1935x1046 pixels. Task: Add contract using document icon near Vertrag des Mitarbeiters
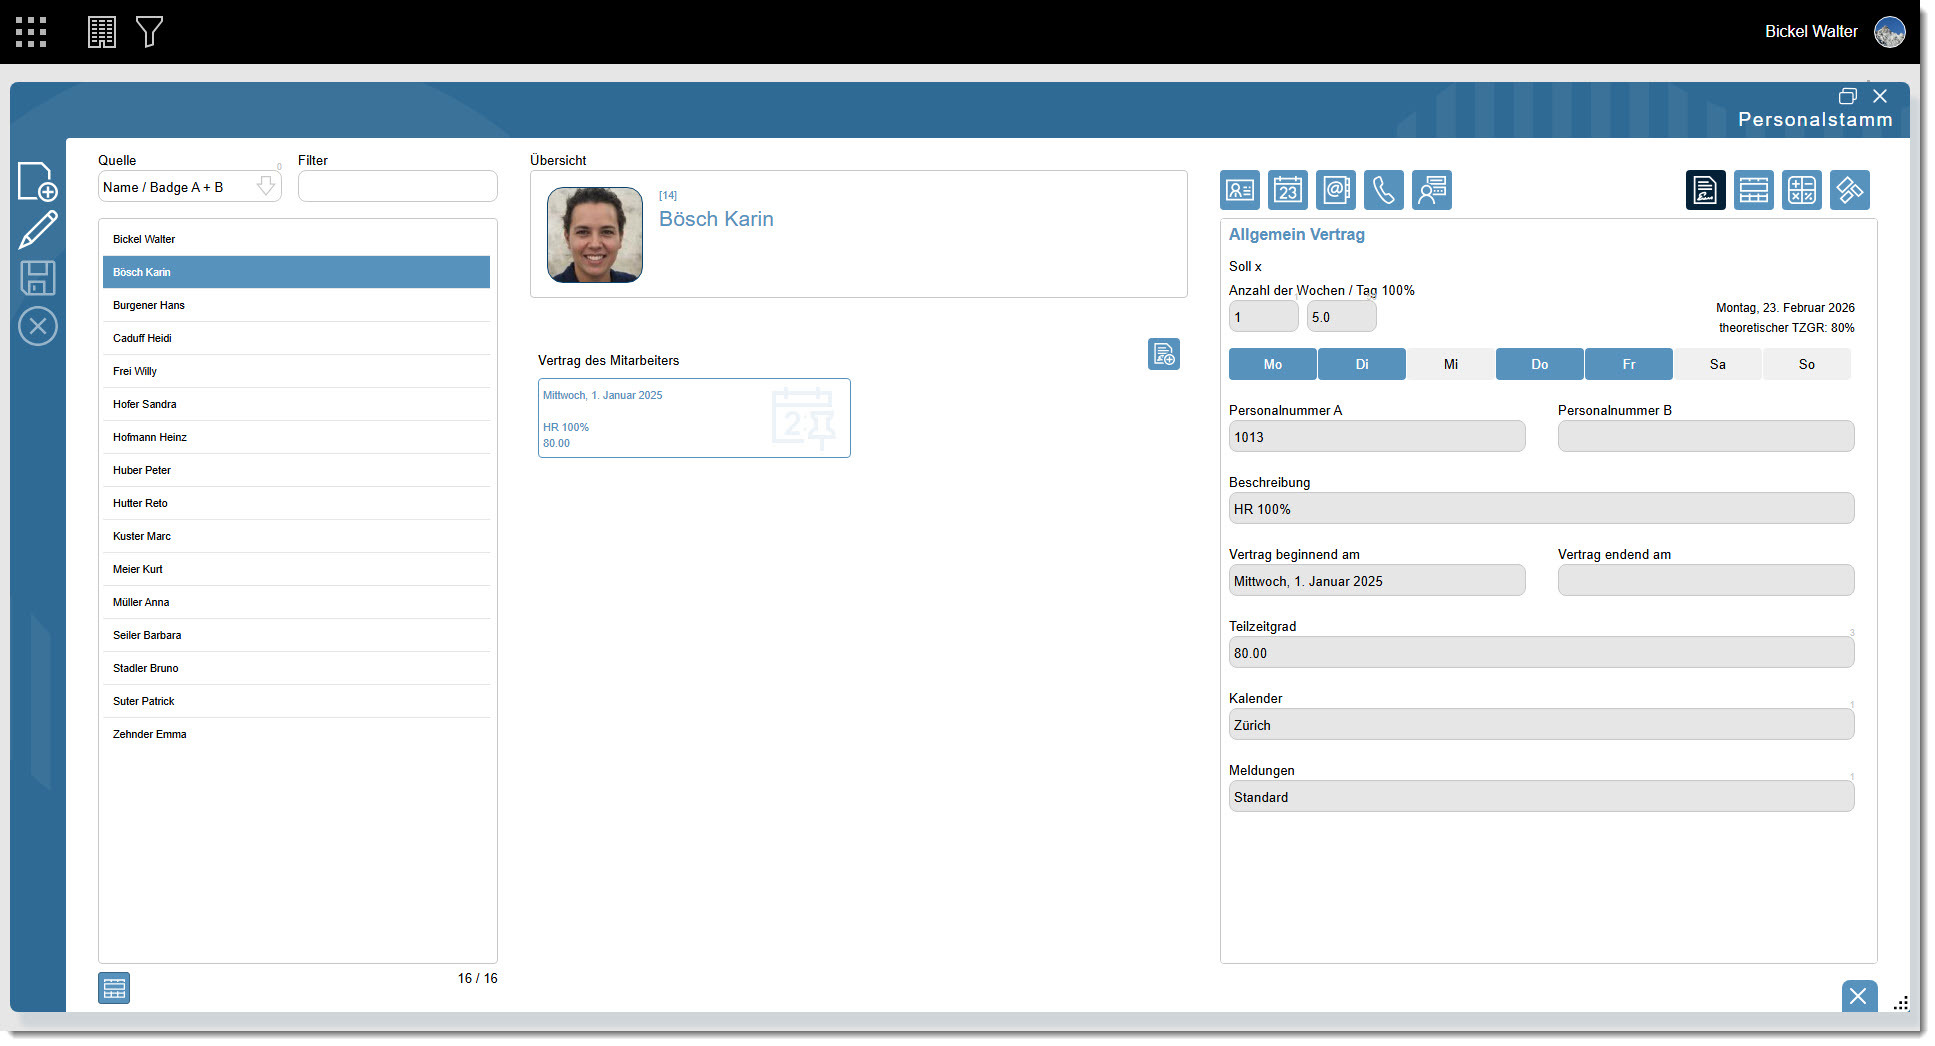tap(1163, 354)
